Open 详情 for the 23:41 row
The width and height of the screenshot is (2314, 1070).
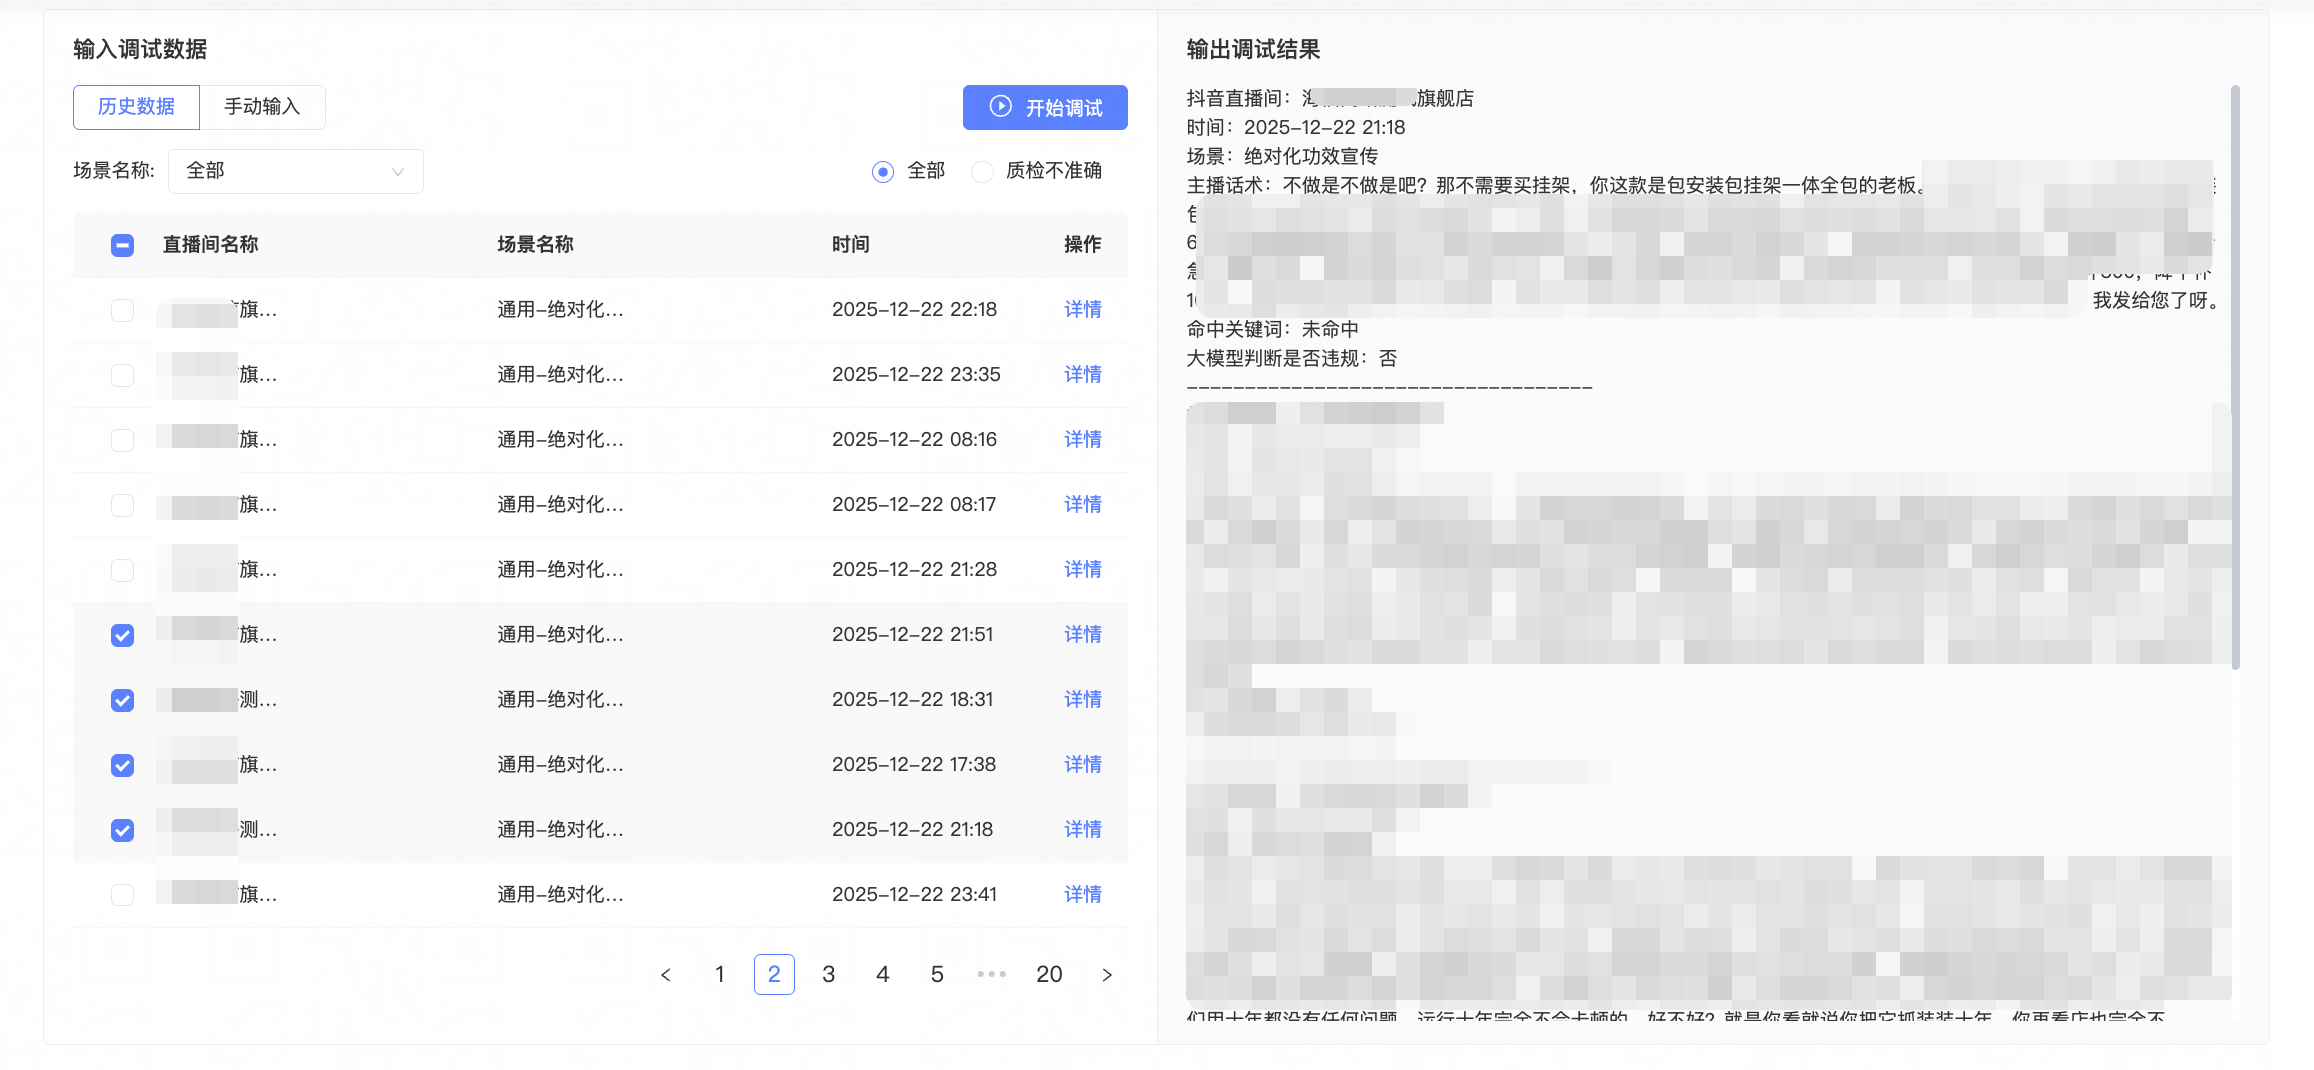[x=1083, y=895]
